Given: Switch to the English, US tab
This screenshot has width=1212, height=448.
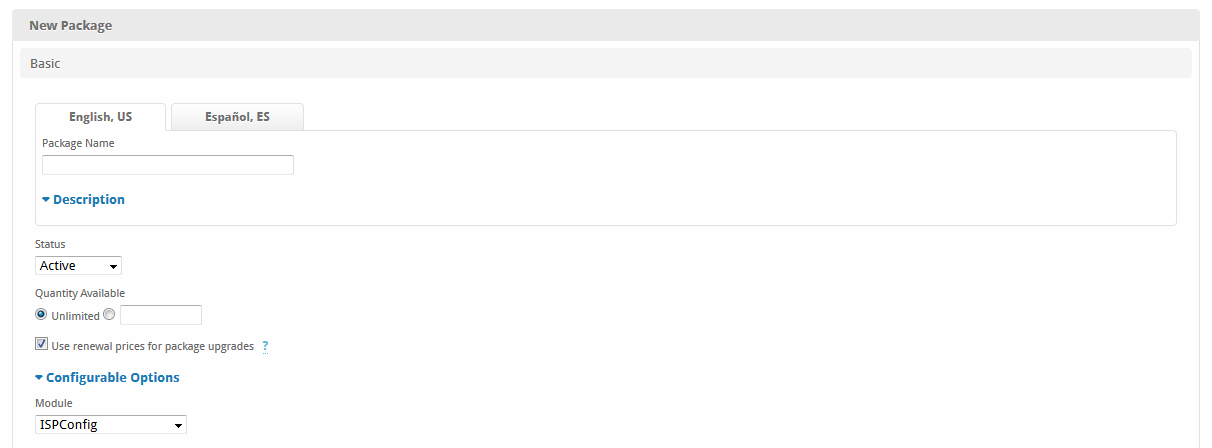Looking at the screenshot, I should [100, 117].
